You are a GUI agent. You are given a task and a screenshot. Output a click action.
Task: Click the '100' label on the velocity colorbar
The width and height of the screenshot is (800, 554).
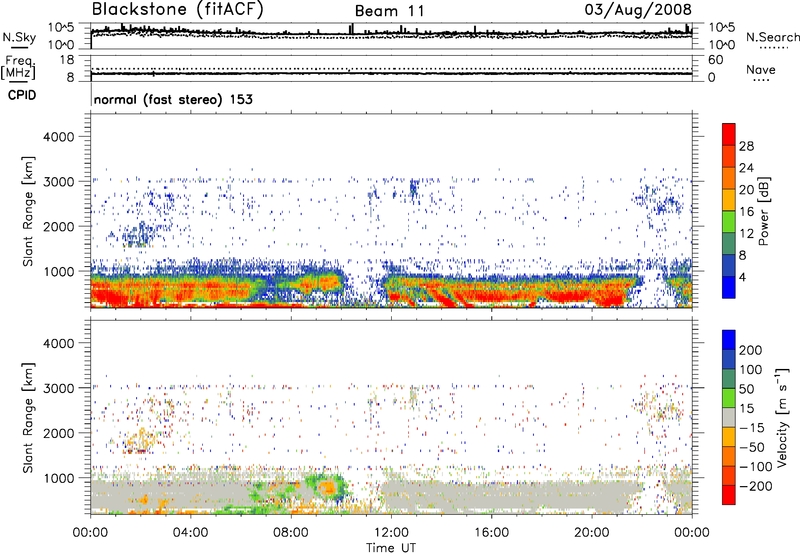coord(751,370)
